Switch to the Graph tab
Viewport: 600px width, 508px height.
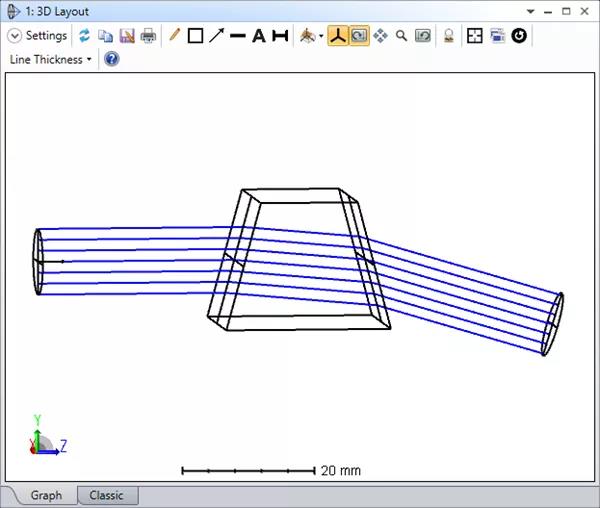[x=46, y=495]
